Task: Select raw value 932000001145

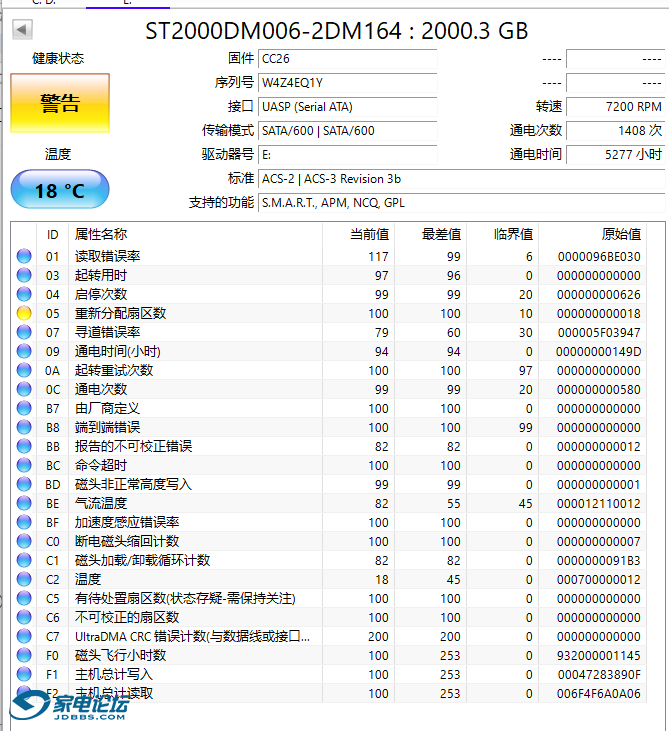Action: tap(599, 656)
